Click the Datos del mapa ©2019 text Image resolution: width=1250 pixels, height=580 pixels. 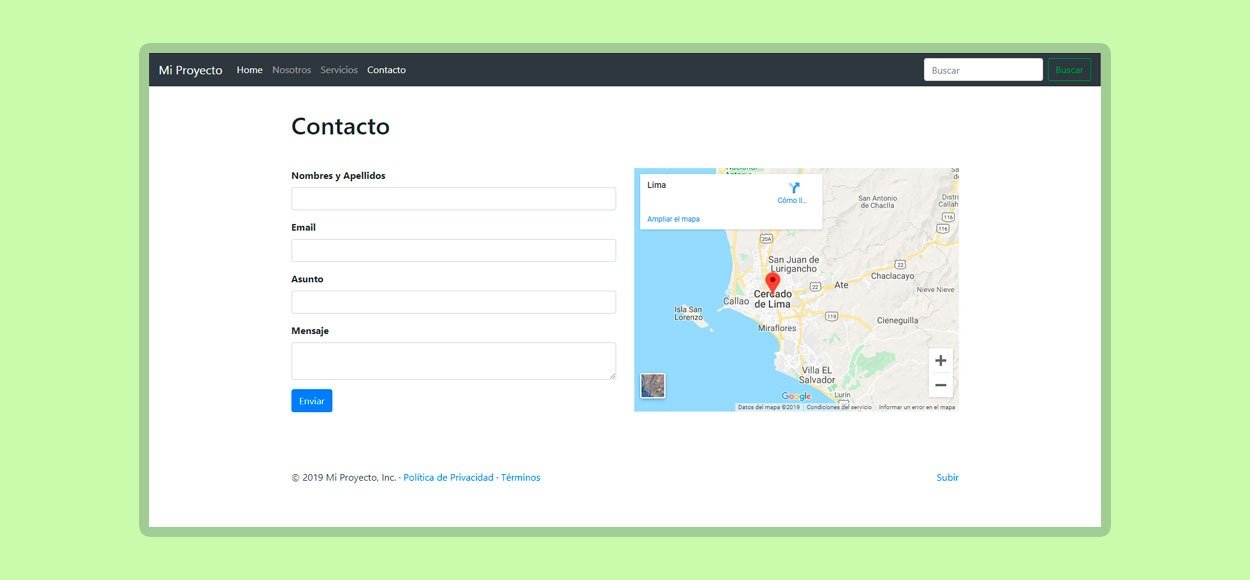pos(769,407)
